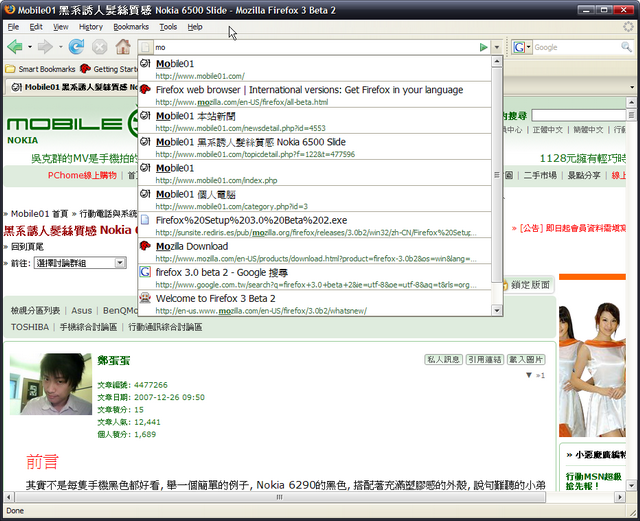Screen dimensions: 640x521
Task: Click the address bar text field
Action: coord(314,47)
